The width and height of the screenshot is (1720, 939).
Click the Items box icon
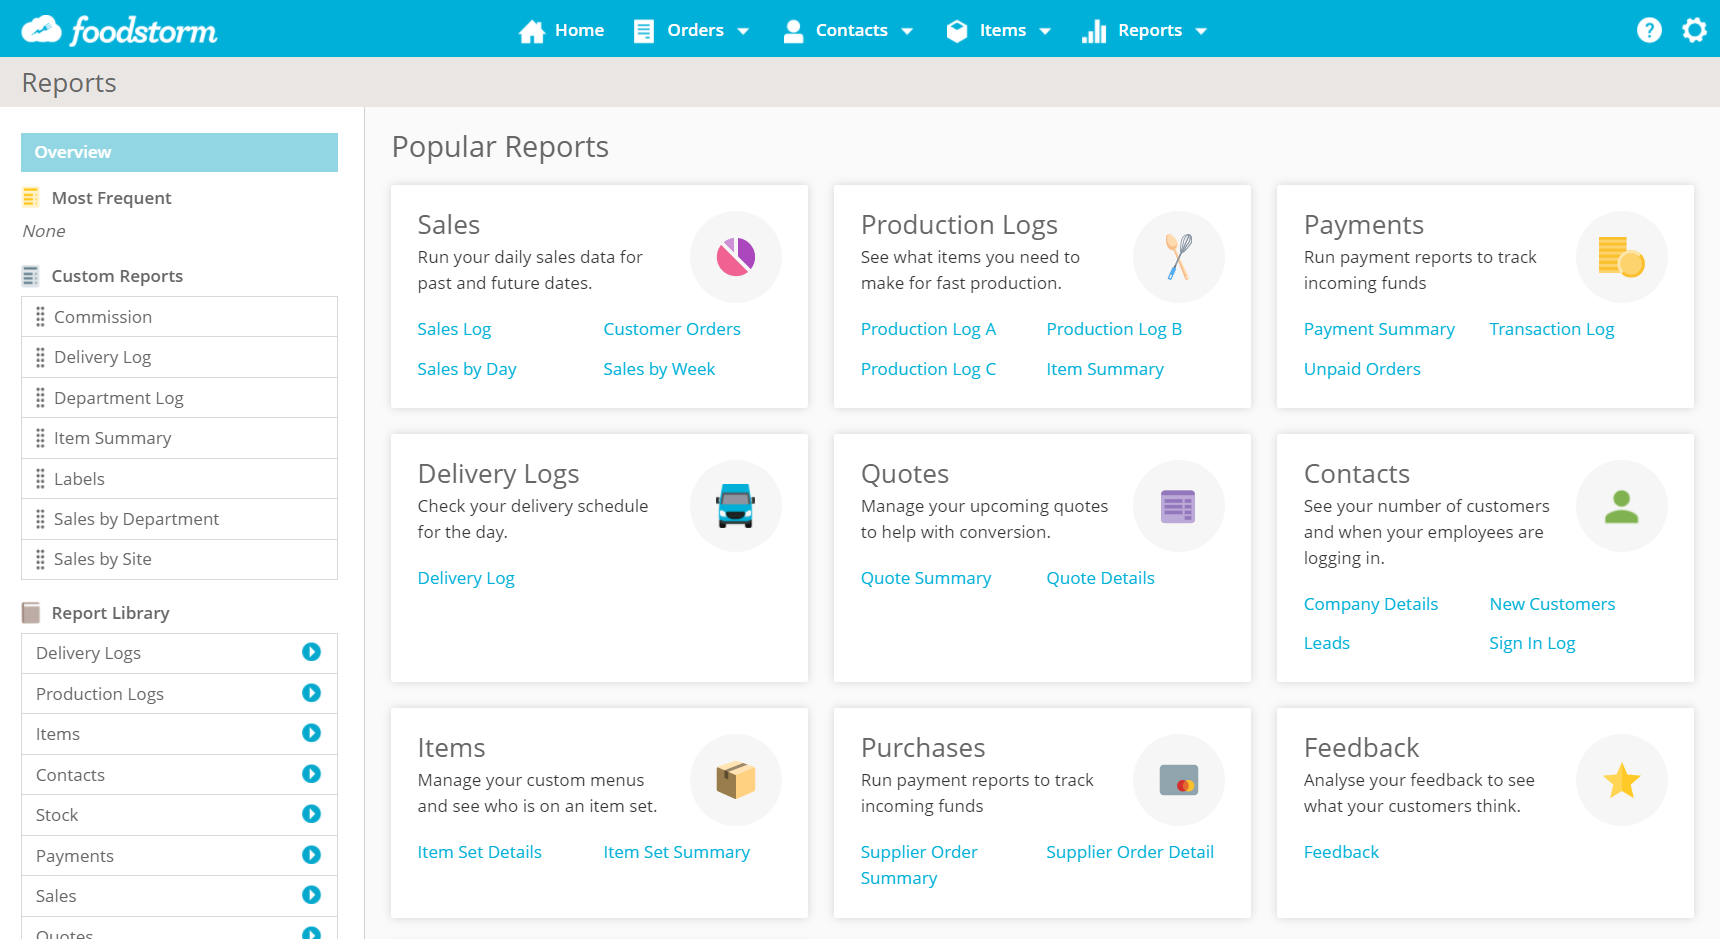pyautogui.click(x=735, y=780)
